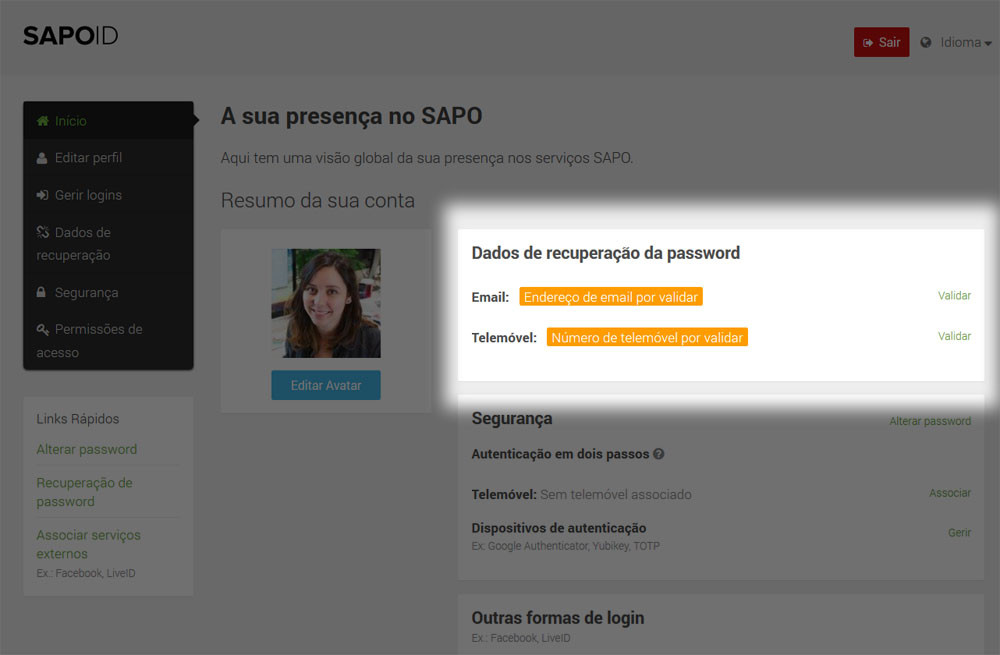This screenshot has width=1000, height=655.
Task: Click the exit icon inside the Sair button
Action: pyautogui.click(x=866, y=42)
